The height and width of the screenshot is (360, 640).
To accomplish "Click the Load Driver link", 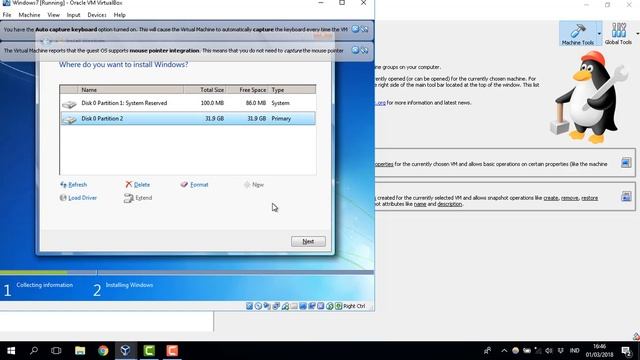I will pos(78,198).
